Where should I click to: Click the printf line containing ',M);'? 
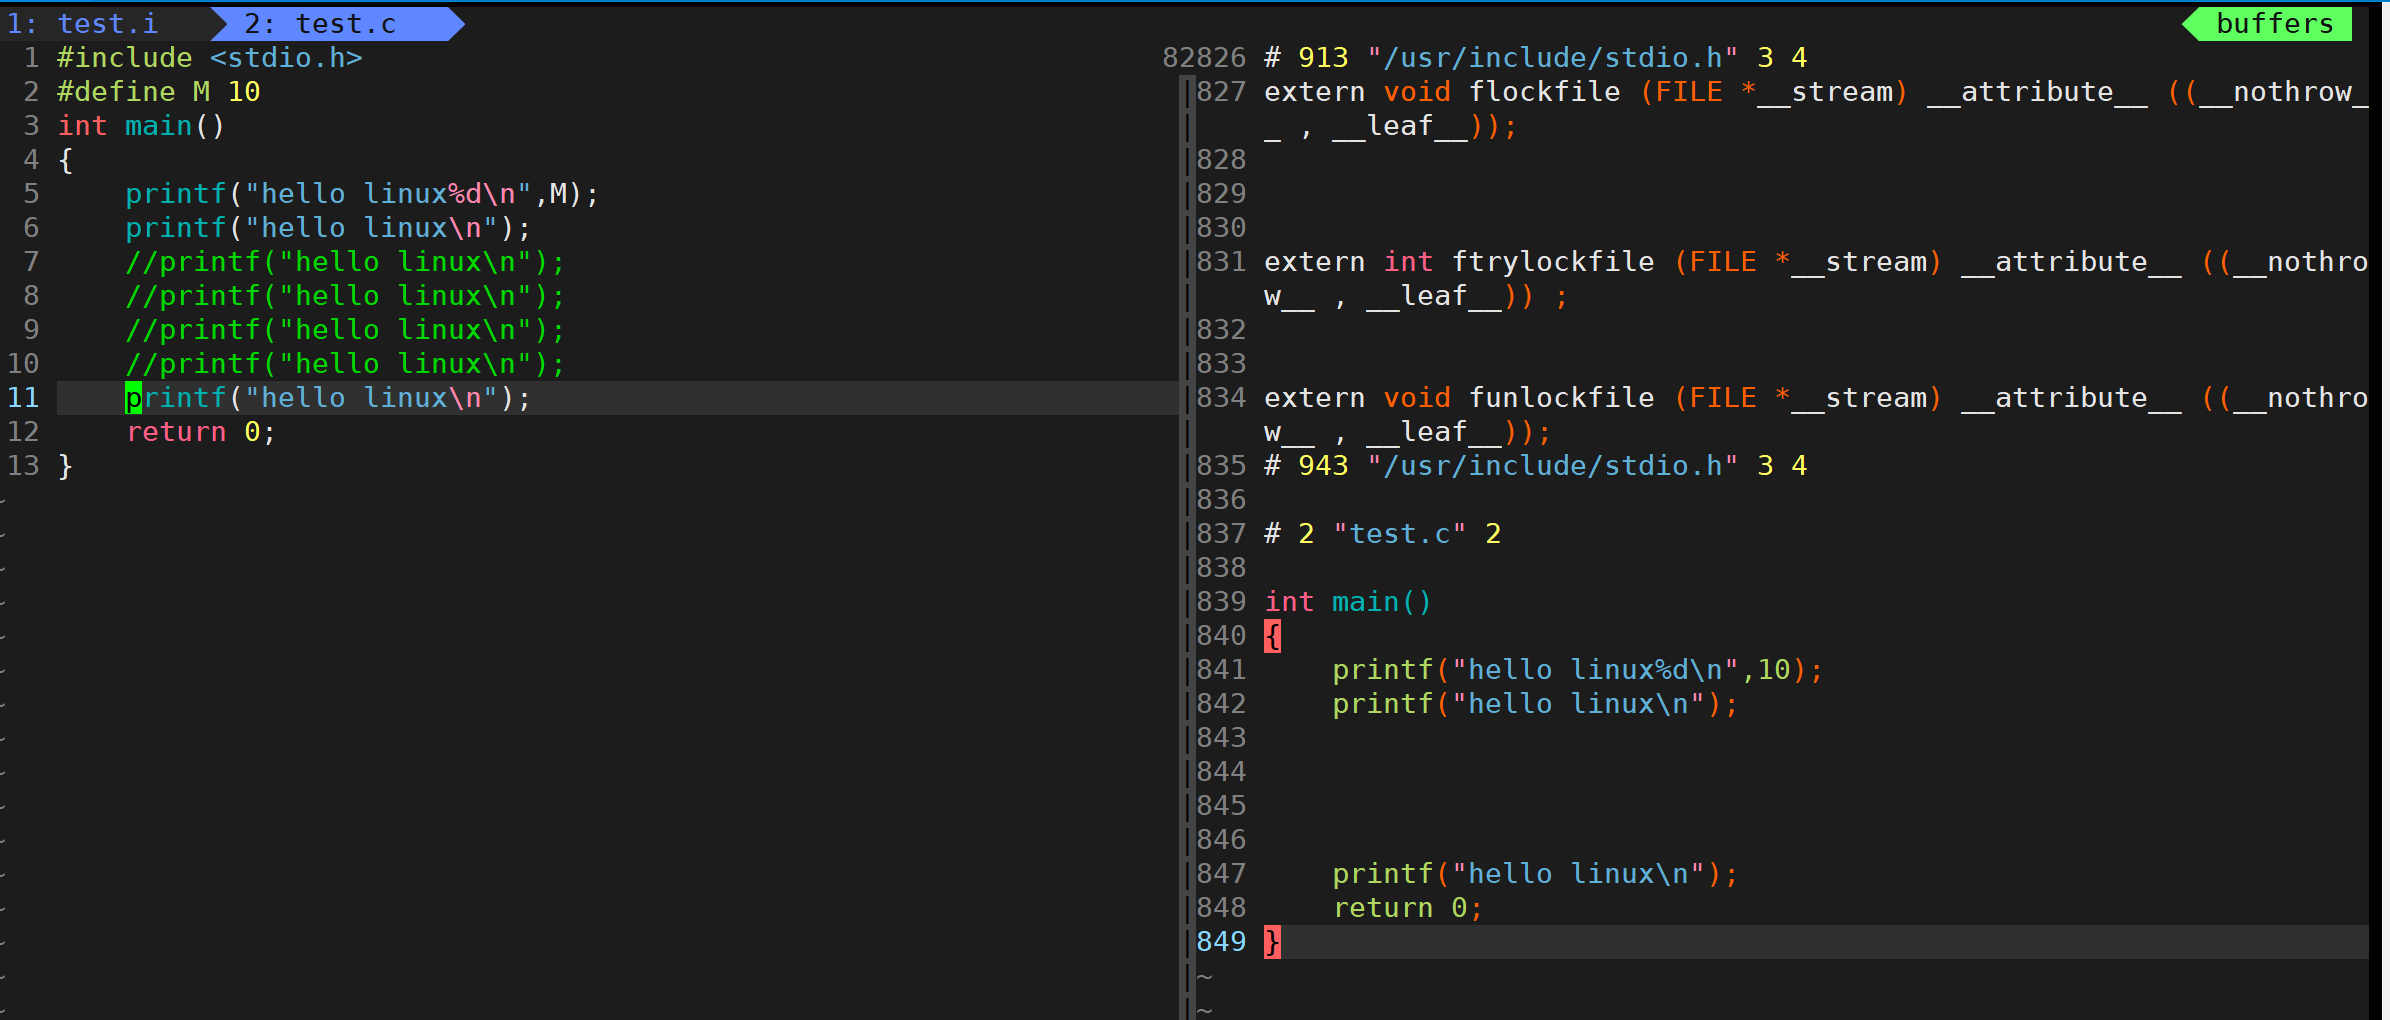362,194
